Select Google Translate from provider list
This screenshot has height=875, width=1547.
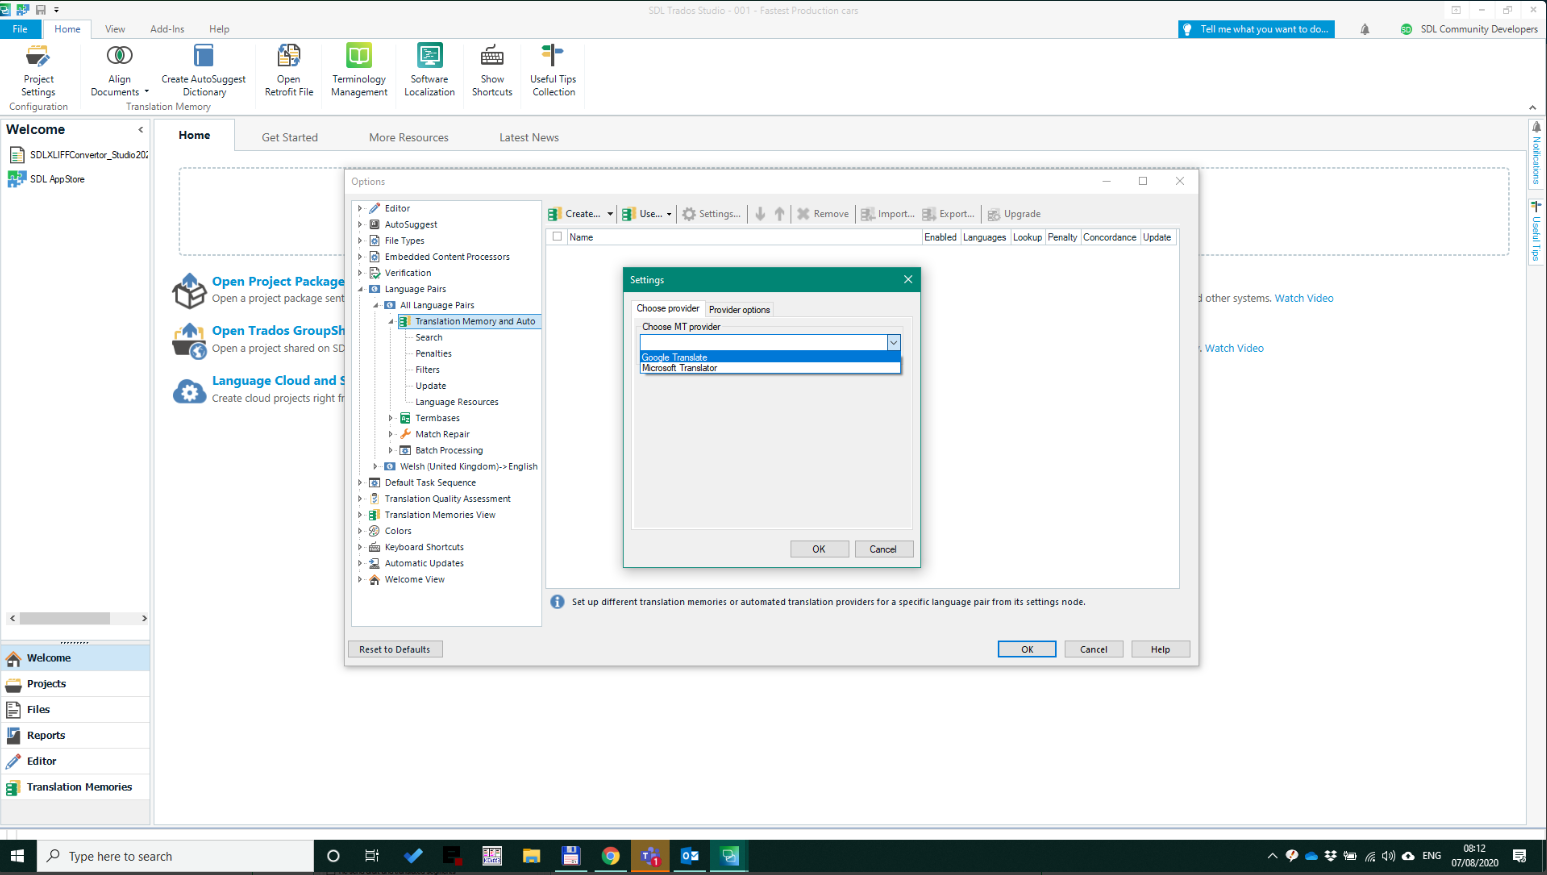point(770,357)
